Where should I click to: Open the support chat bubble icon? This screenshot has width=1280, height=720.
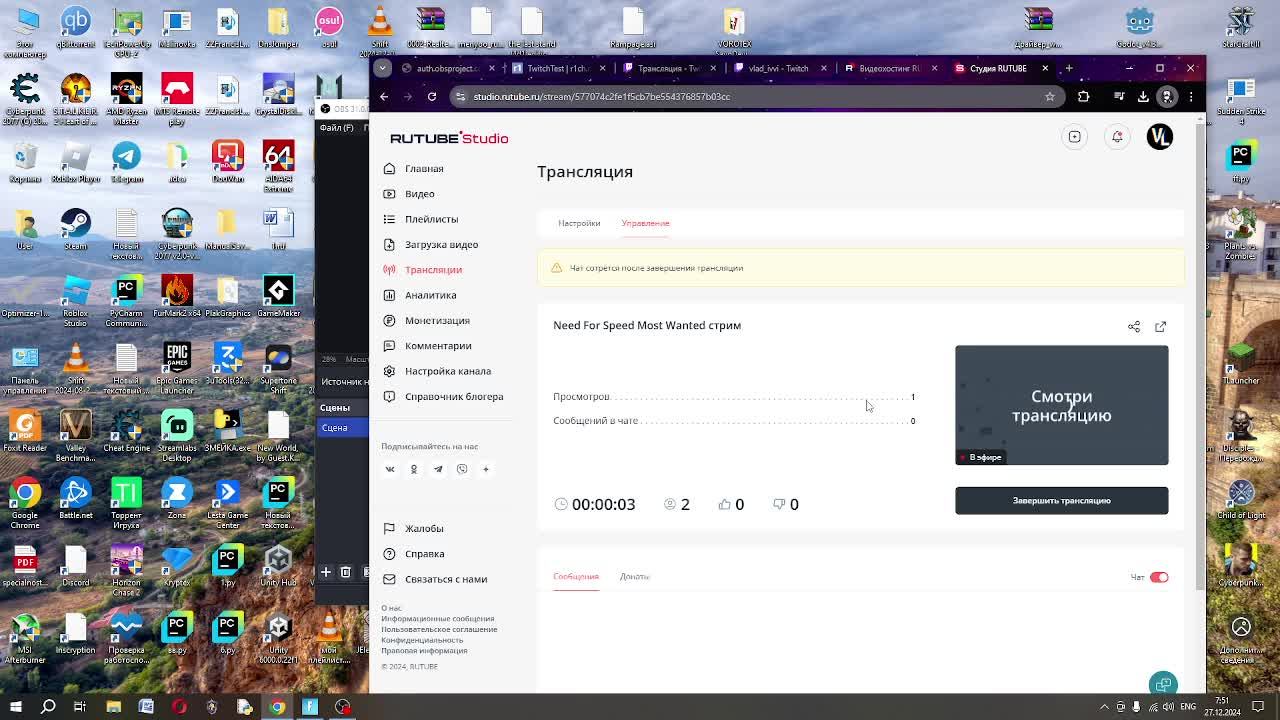click(x=1163, y=684)
